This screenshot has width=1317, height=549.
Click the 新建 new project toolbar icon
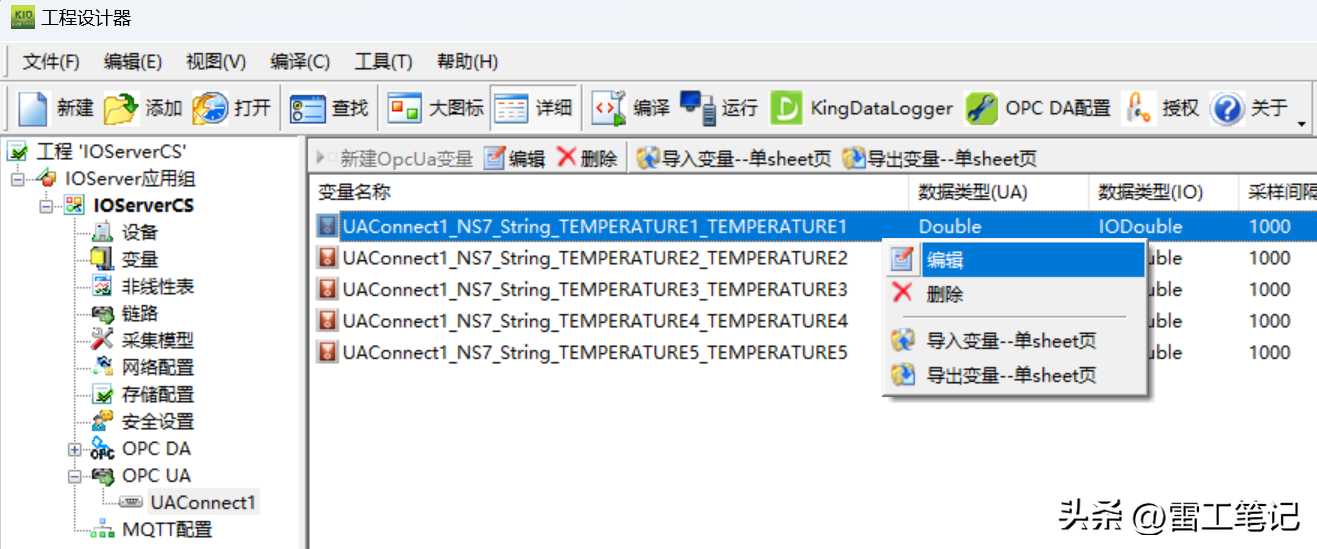point(34,108)
